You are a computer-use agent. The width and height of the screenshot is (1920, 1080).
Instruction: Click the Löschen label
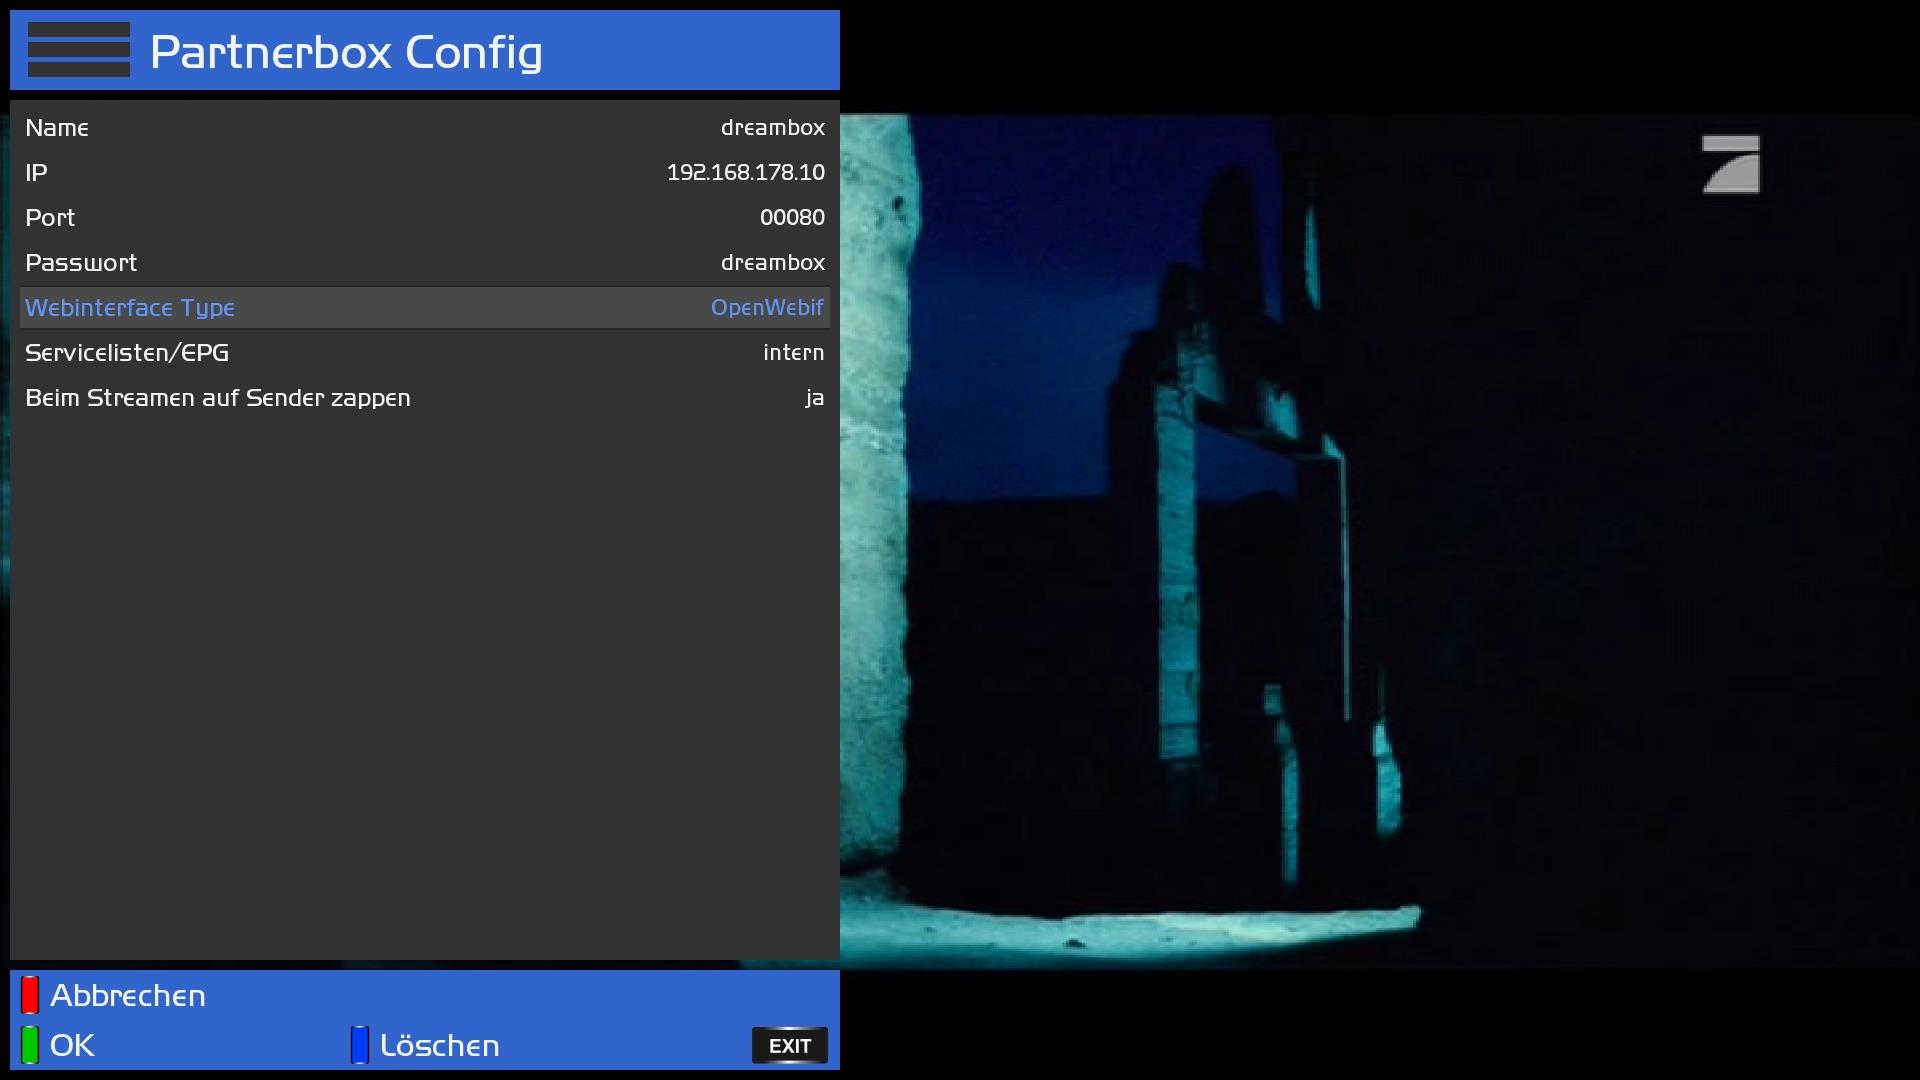tap(439, 1046)
